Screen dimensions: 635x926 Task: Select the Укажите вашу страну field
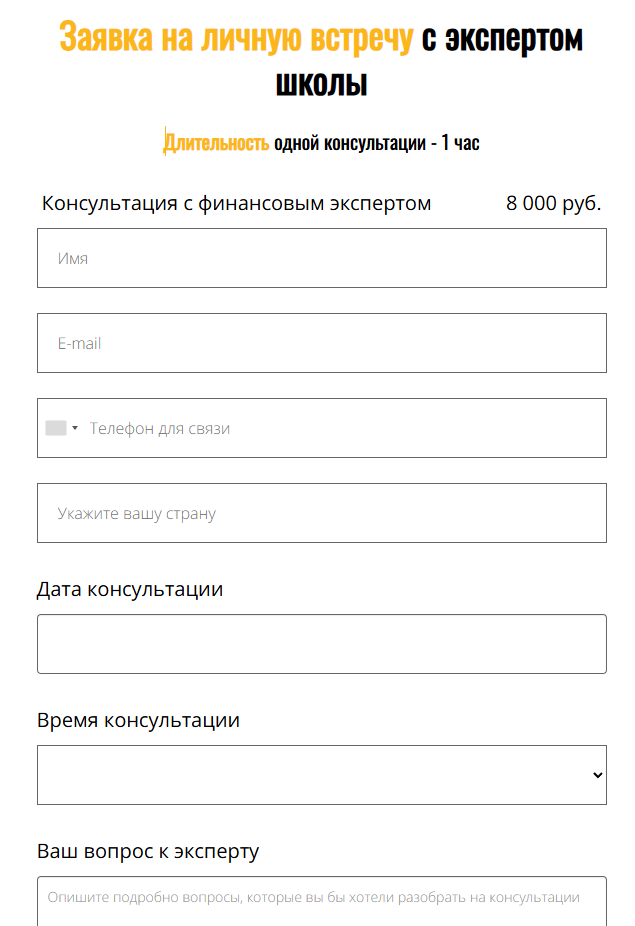pos(322,513)
